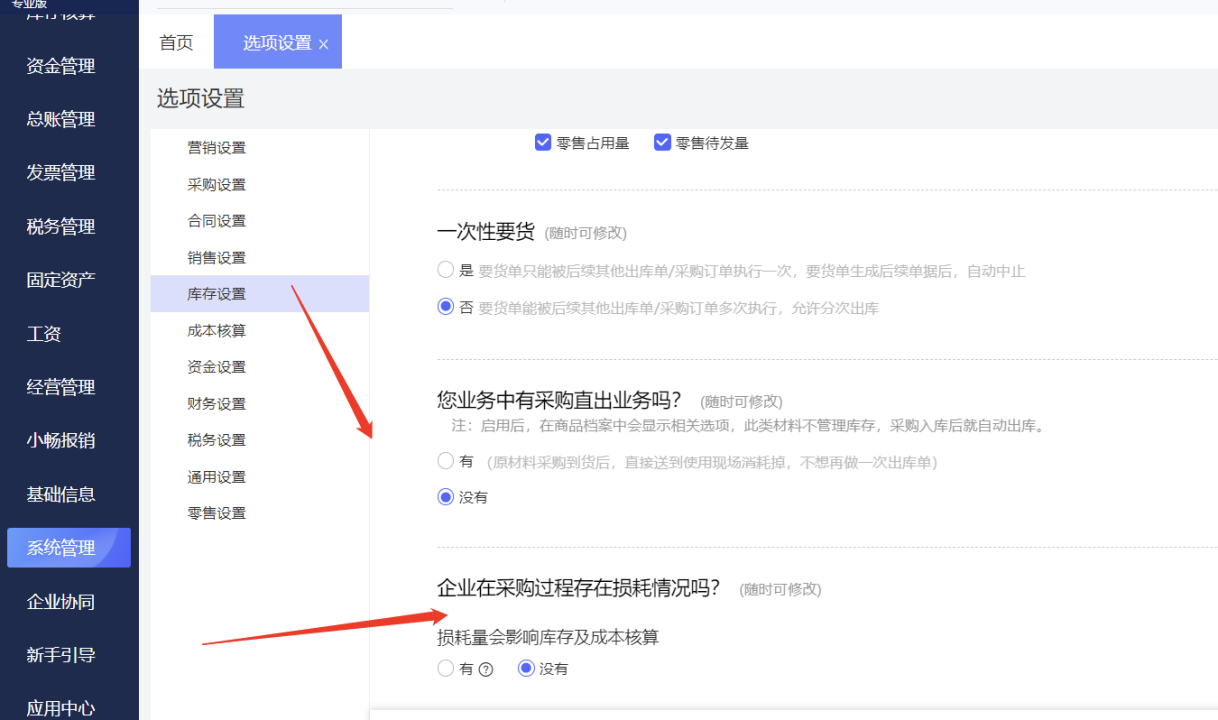This screenshot has height=720, width=1218.
Task: Open 合同设置 in the settings list
Action: (216, 221)
